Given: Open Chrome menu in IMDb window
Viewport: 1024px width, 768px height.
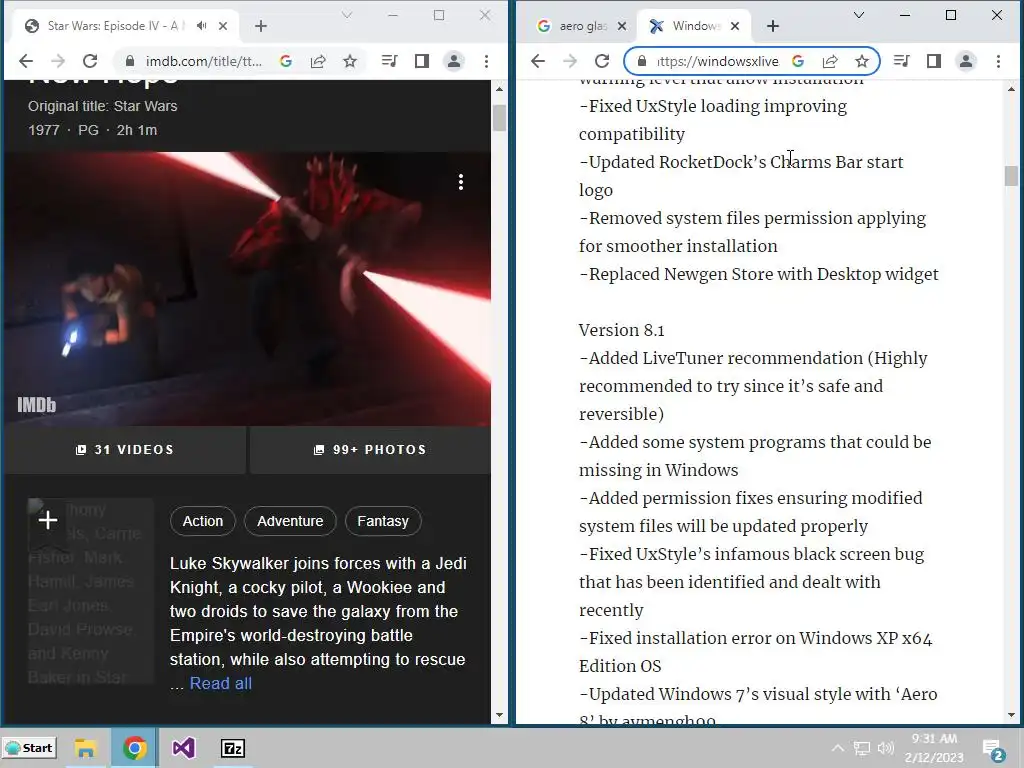Looking at the screenshot, I should click(x=487, y=61).
